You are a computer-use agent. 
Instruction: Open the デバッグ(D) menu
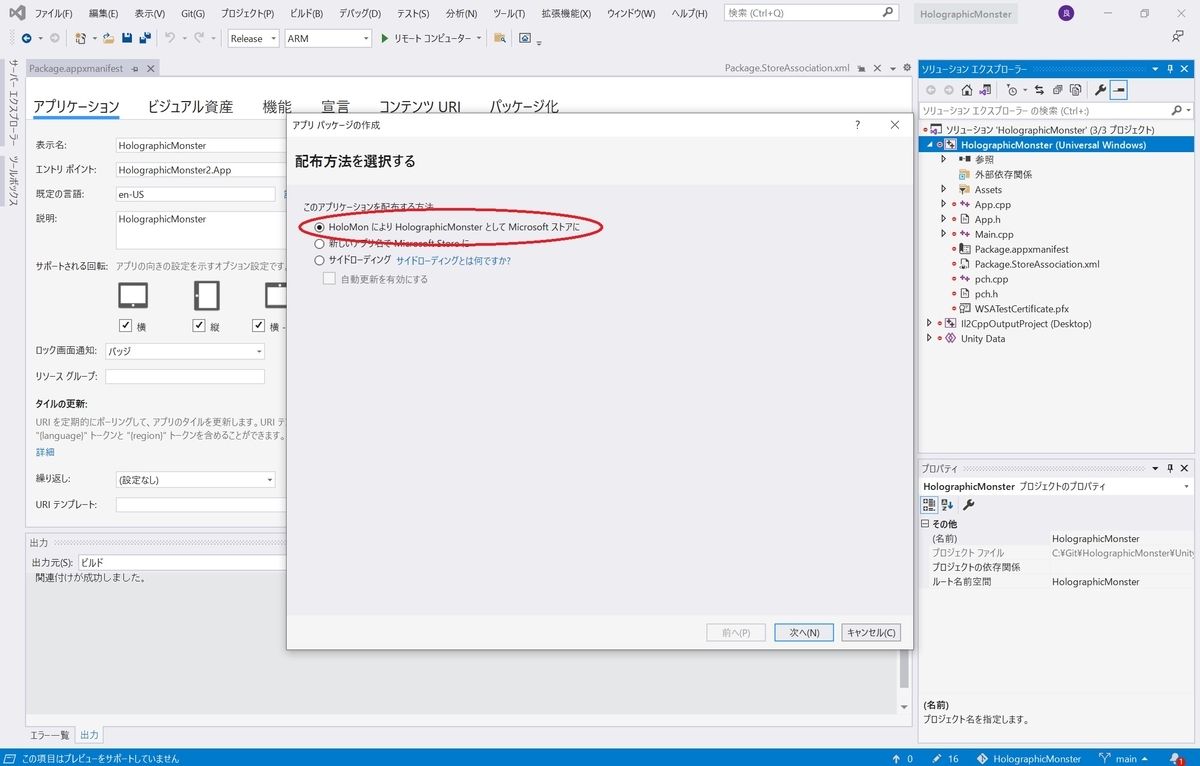(x=359, y=13)
